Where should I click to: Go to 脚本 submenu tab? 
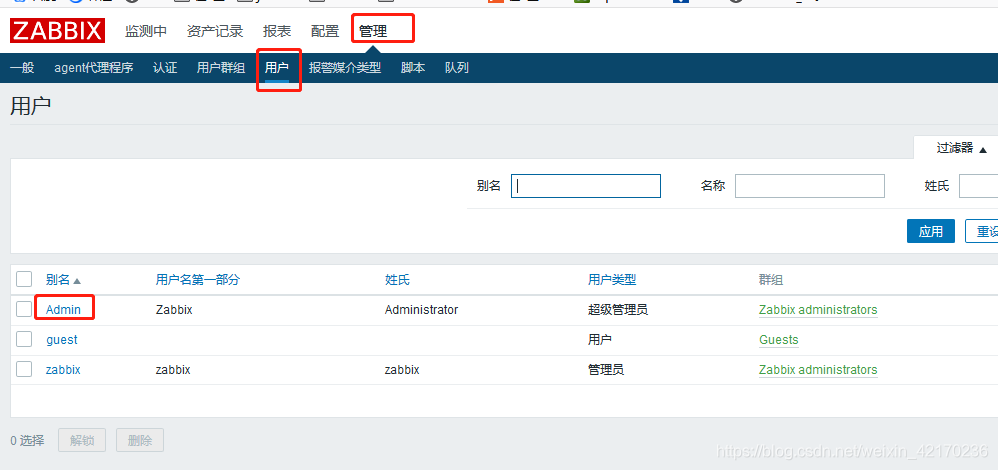[x=413, y=68]
